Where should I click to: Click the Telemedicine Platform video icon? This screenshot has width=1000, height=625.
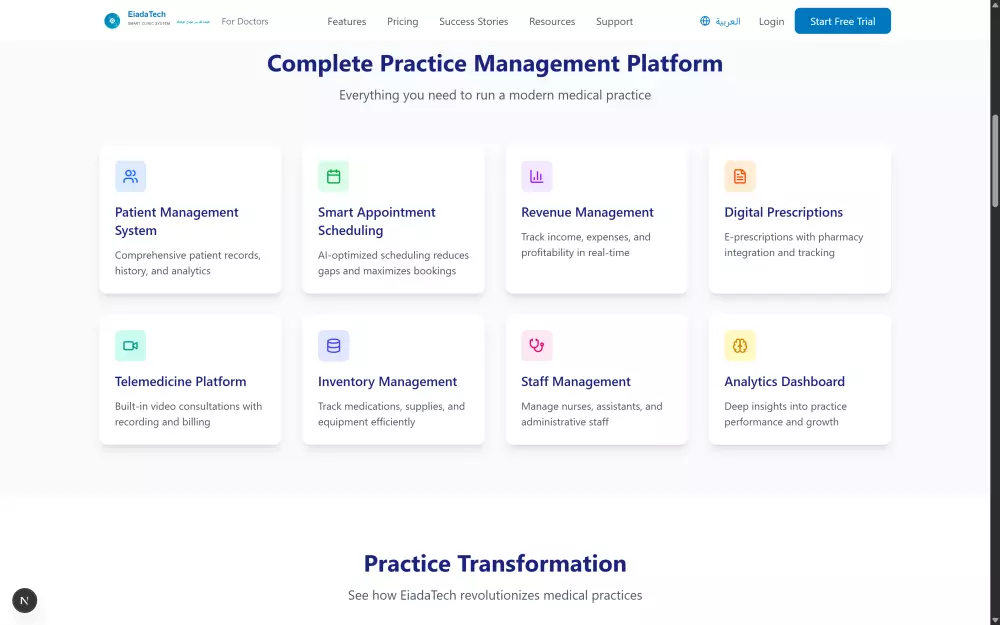pos(130,345)
